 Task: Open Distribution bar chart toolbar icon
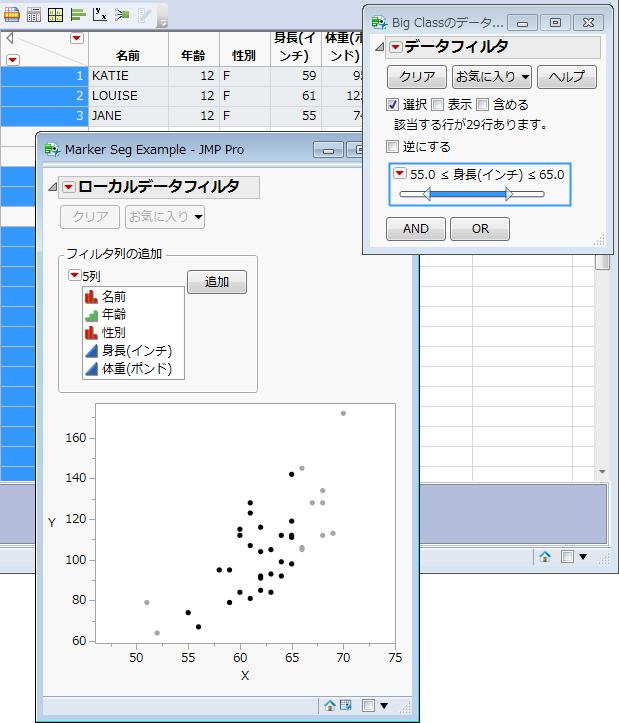78,15
